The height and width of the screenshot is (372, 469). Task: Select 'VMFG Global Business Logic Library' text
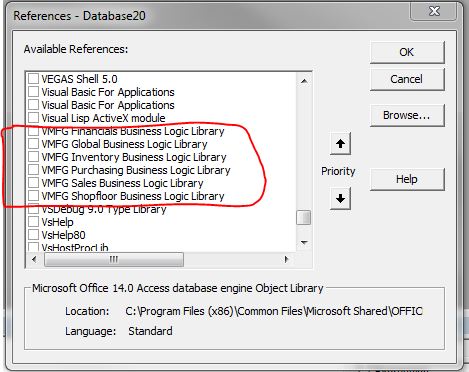(124, 144)
